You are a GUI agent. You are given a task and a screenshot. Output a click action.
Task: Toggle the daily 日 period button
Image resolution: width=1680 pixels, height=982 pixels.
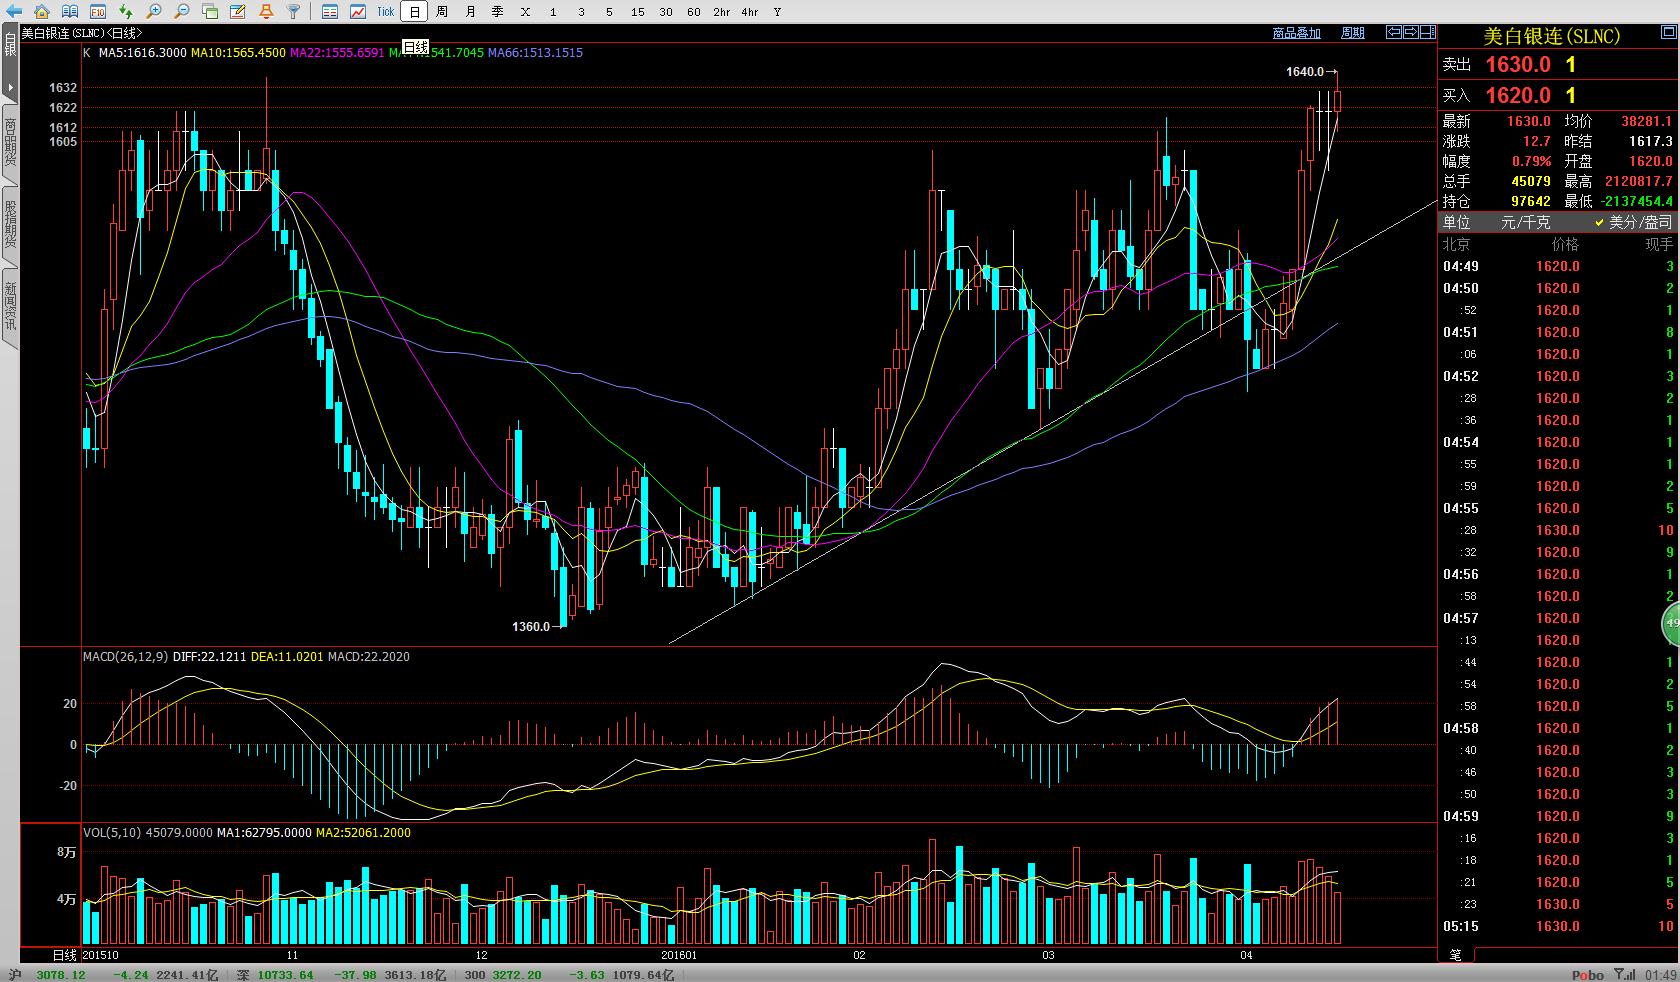coord(414,12)
